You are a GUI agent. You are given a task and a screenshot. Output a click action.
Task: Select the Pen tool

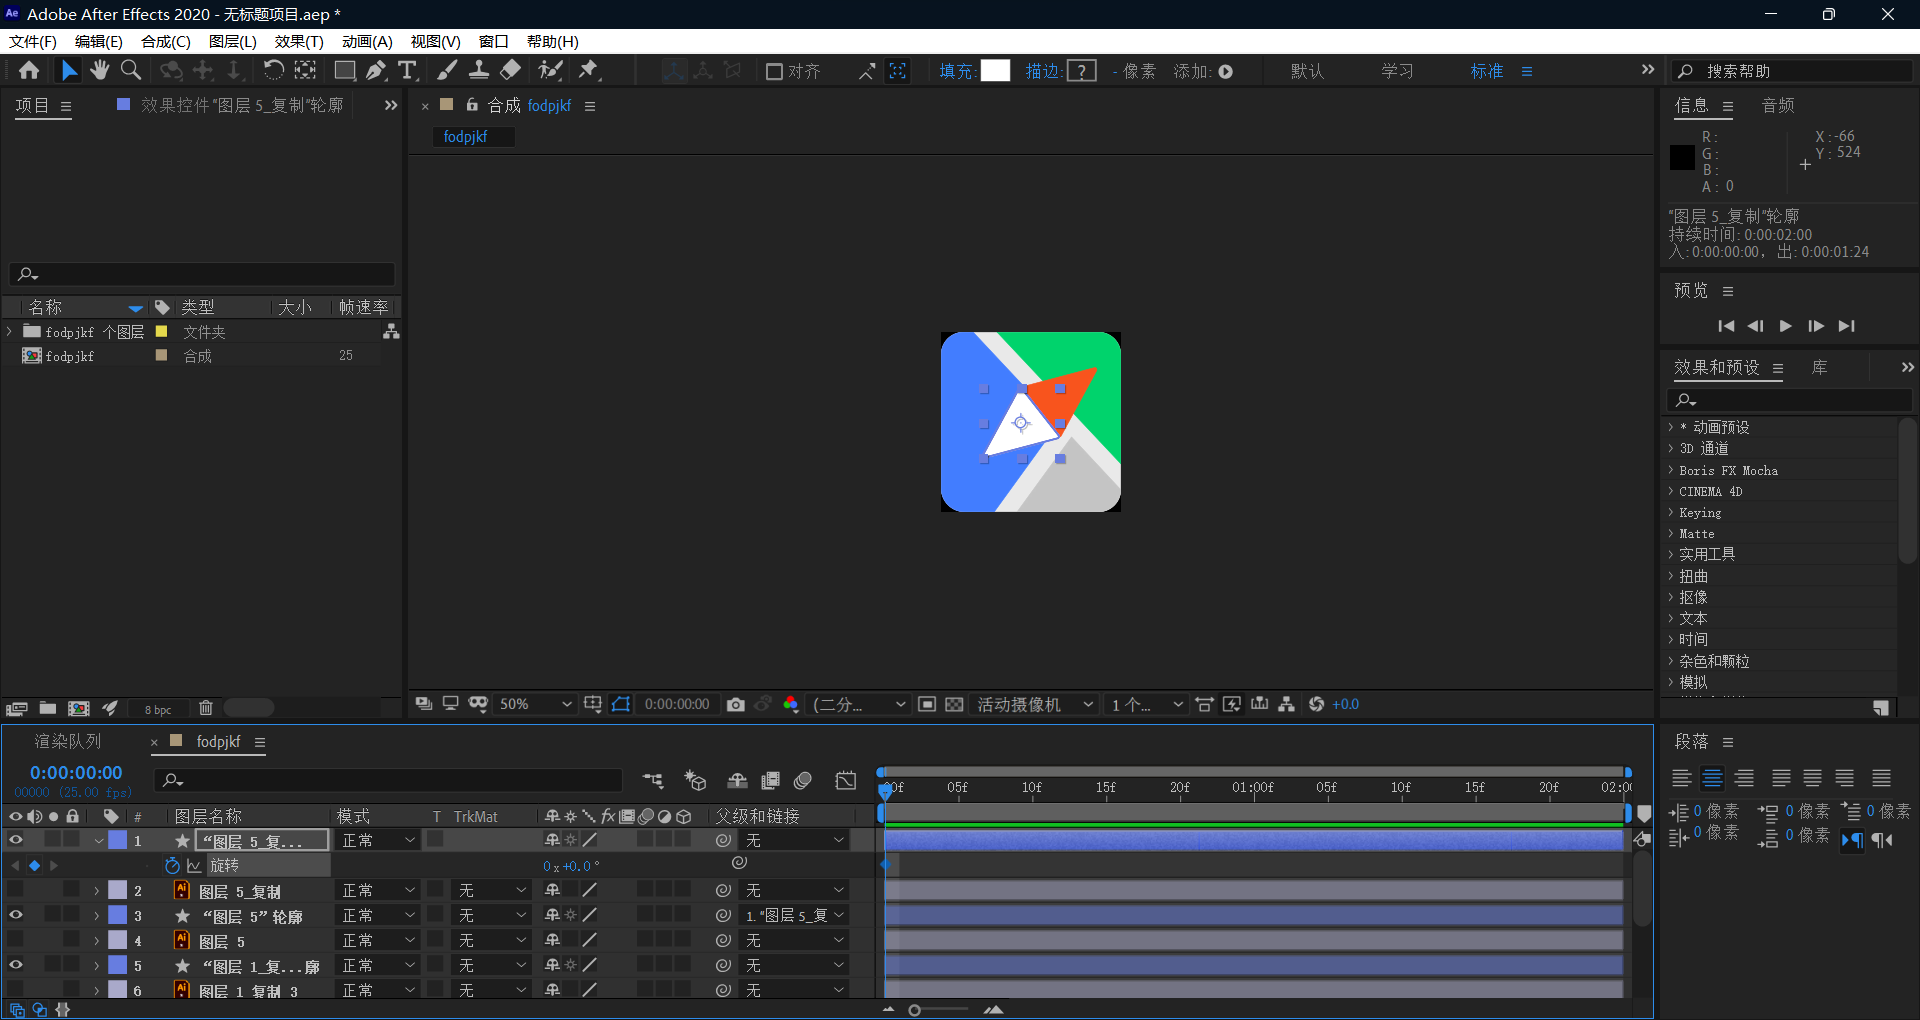pos(375,70)
